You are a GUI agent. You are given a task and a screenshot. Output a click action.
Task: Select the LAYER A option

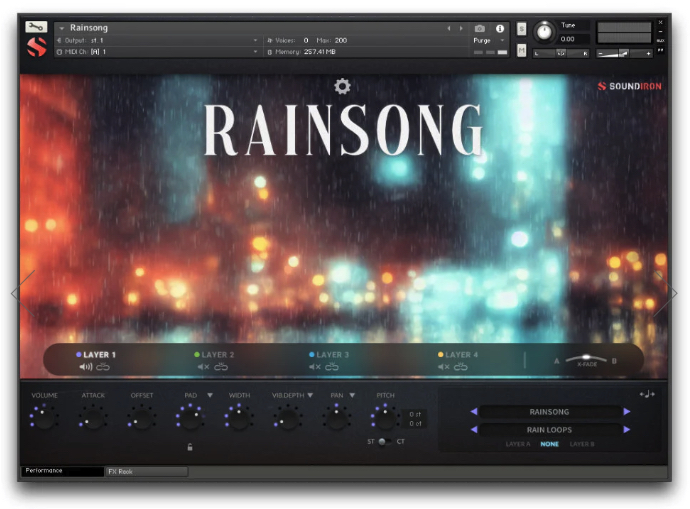[518, 444]
